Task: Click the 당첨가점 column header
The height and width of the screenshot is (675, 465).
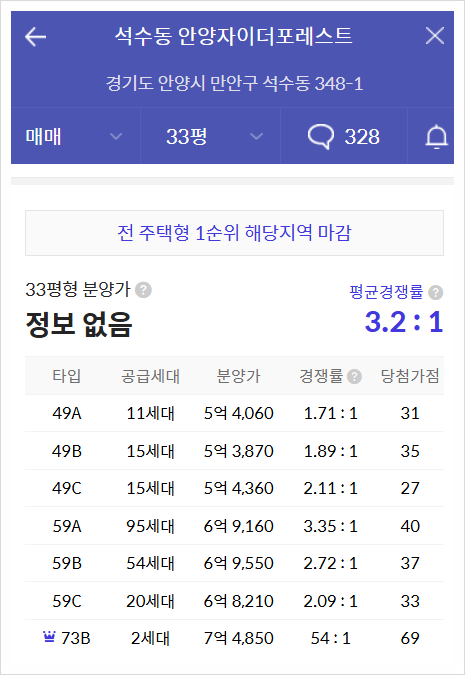Action: pos(410,376)
